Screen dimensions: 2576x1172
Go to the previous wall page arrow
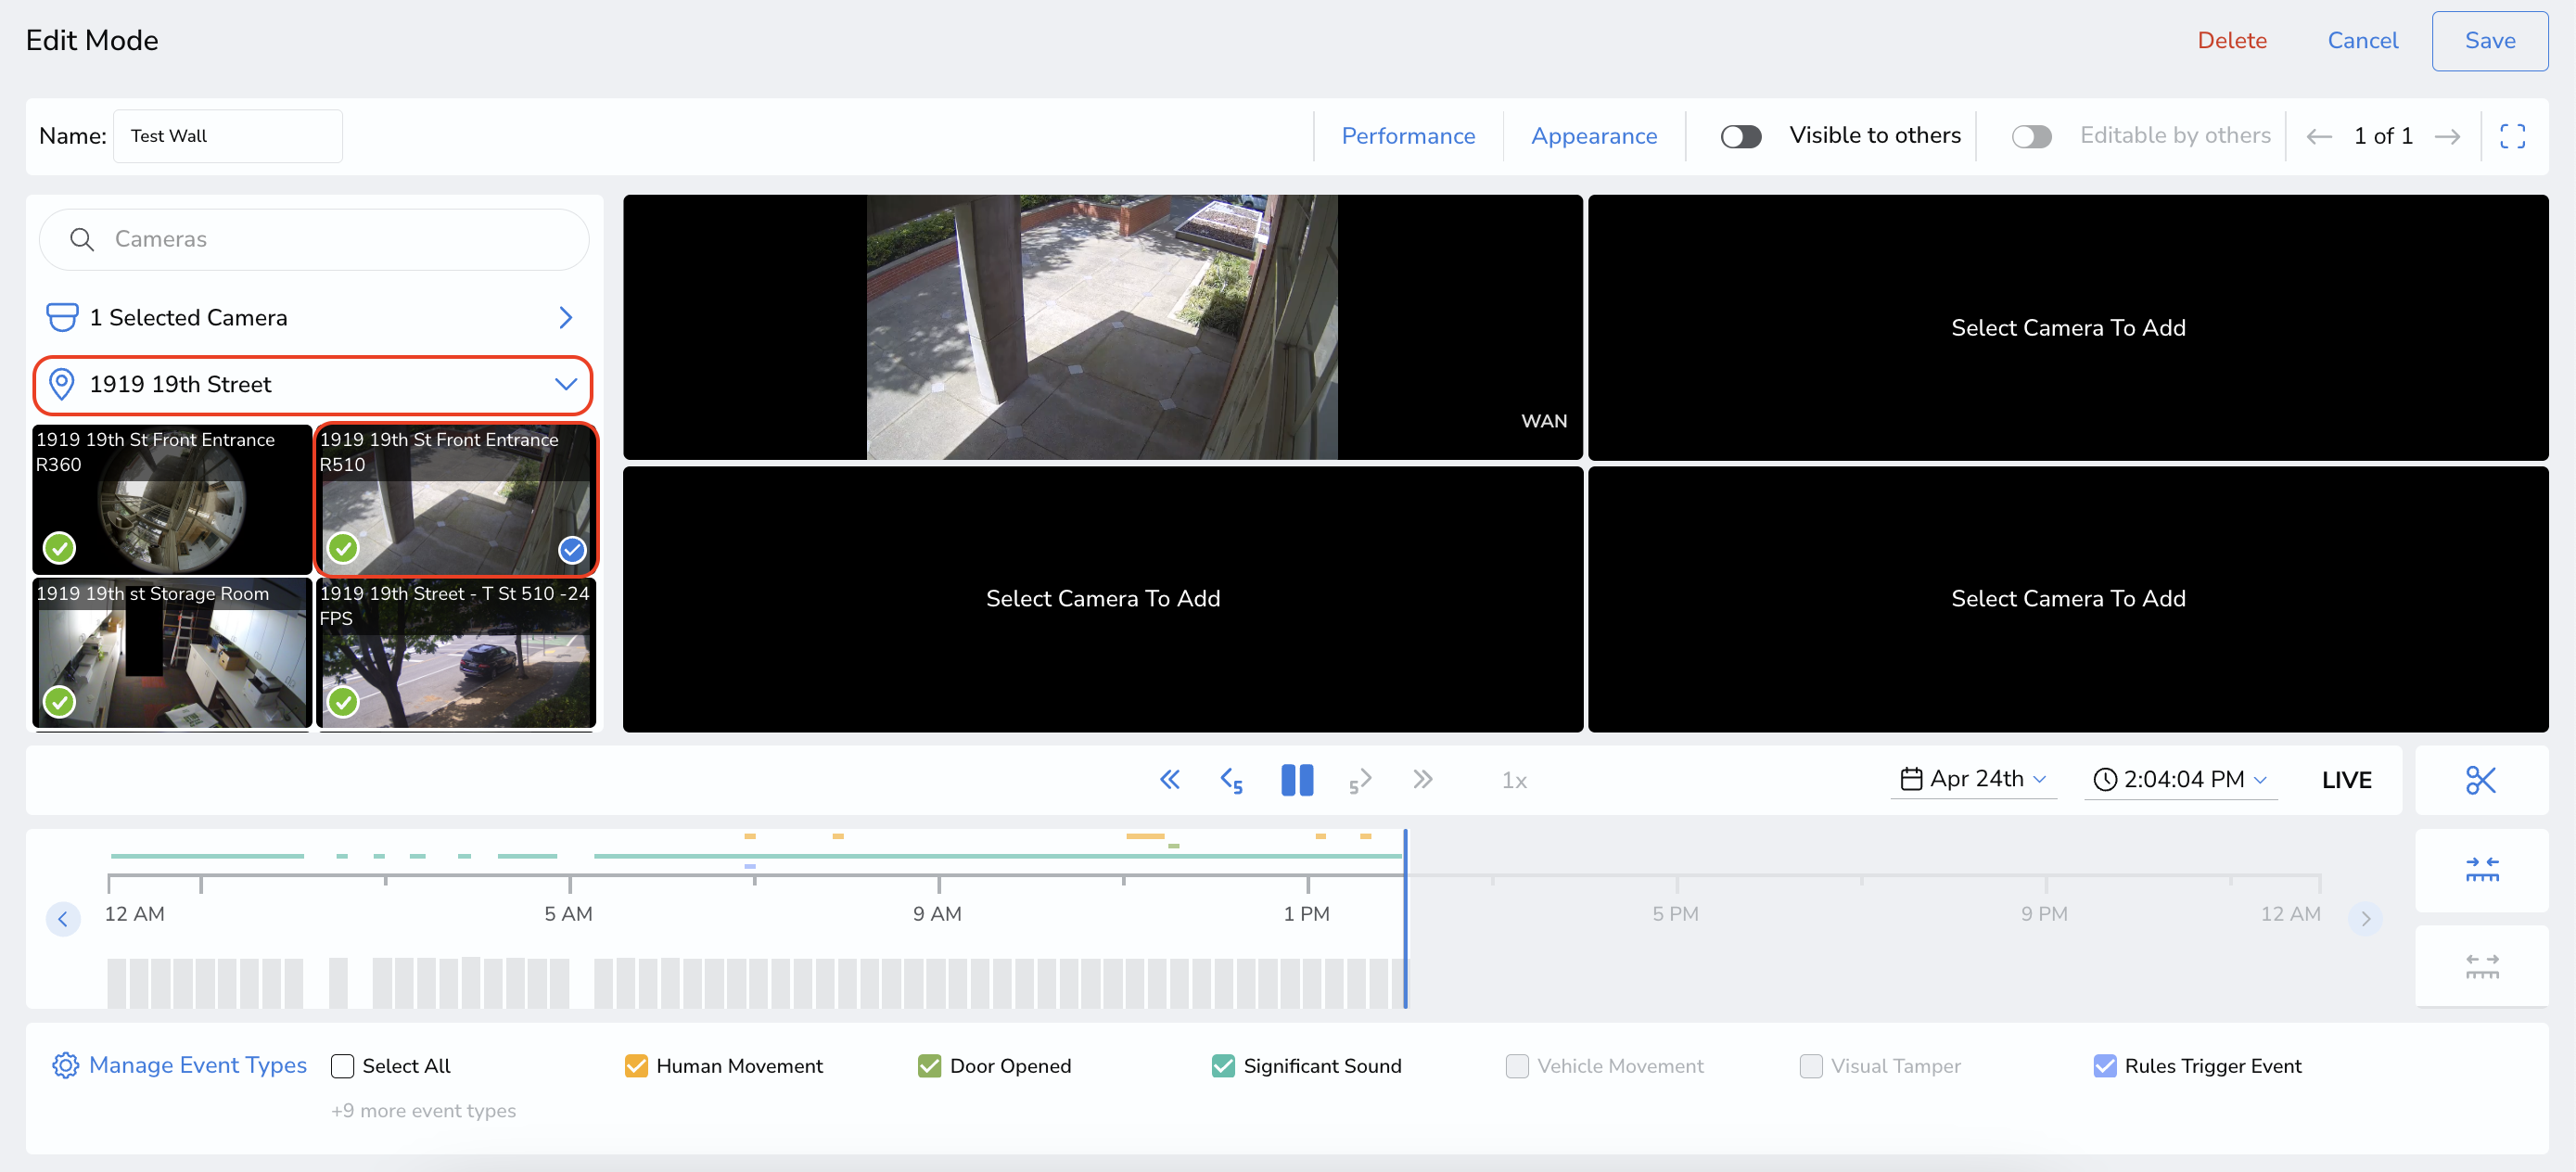[2318, 136]
